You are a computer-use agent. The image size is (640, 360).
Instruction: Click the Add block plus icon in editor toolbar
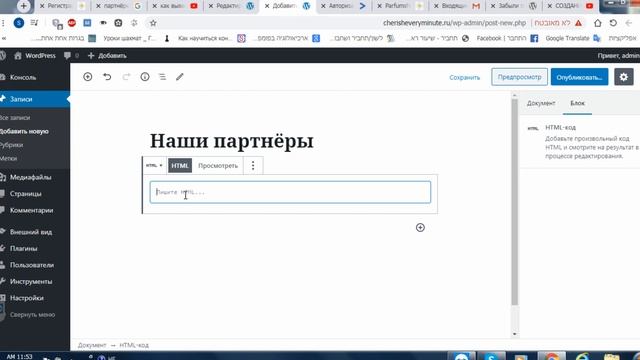[87, 77]
